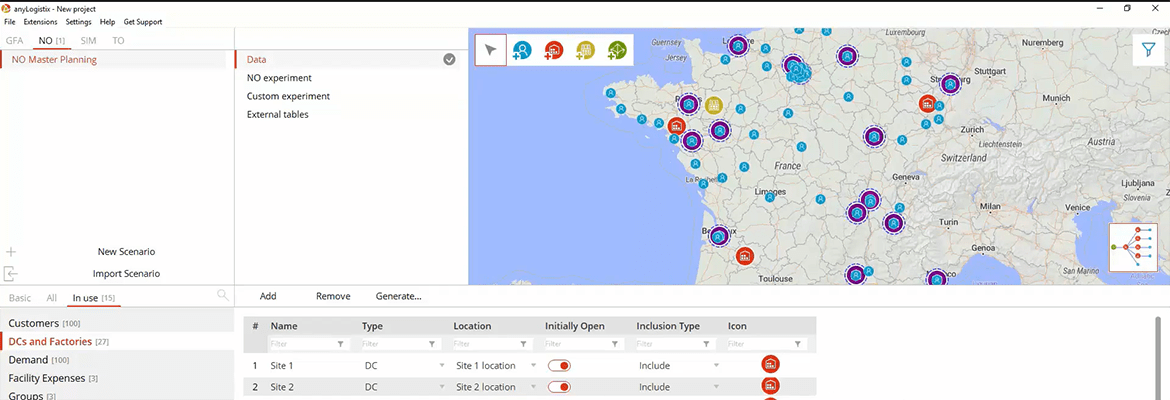
Task: Open Location dropdown for Site 2
Action: coord(534,387)
